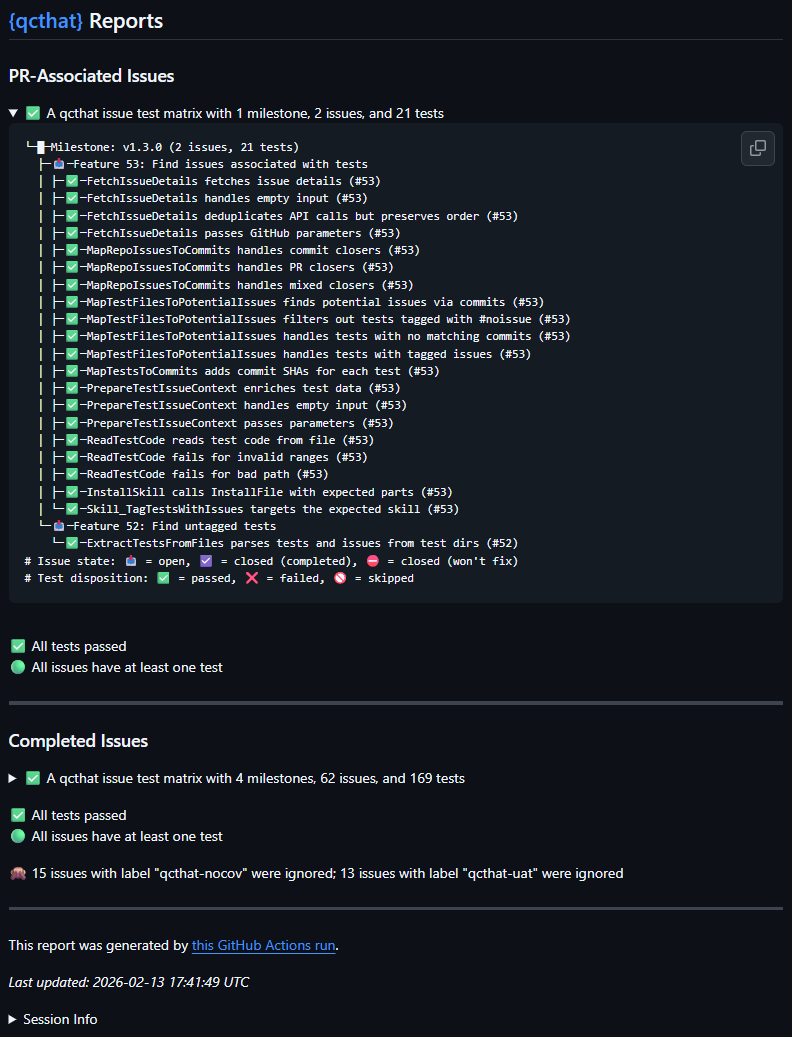Screen dimensions: 792x1037
Task: Click the checkmark for ReadTestCode fails for bad path
Action: (72, 474)
